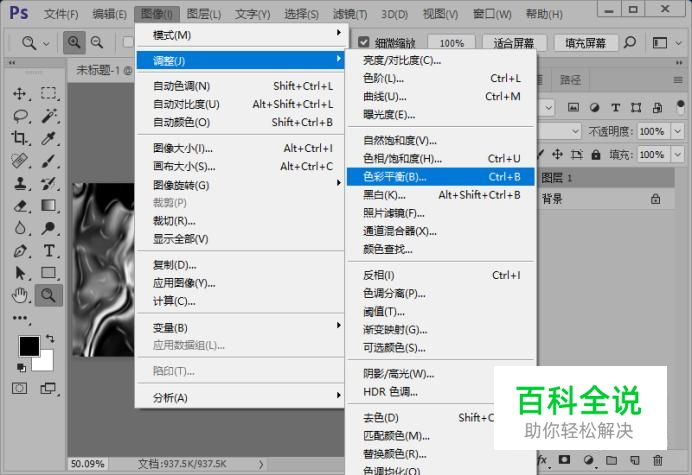
Task: Toggle Quick Mask mode
Action: (19, 388)
